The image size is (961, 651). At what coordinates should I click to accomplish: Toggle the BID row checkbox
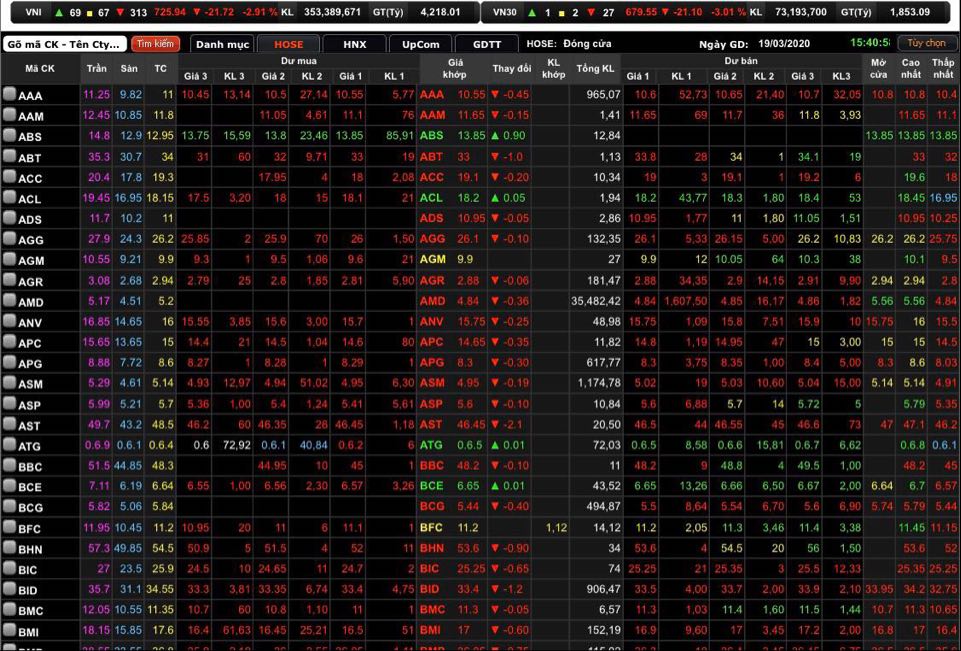[9, 589]
